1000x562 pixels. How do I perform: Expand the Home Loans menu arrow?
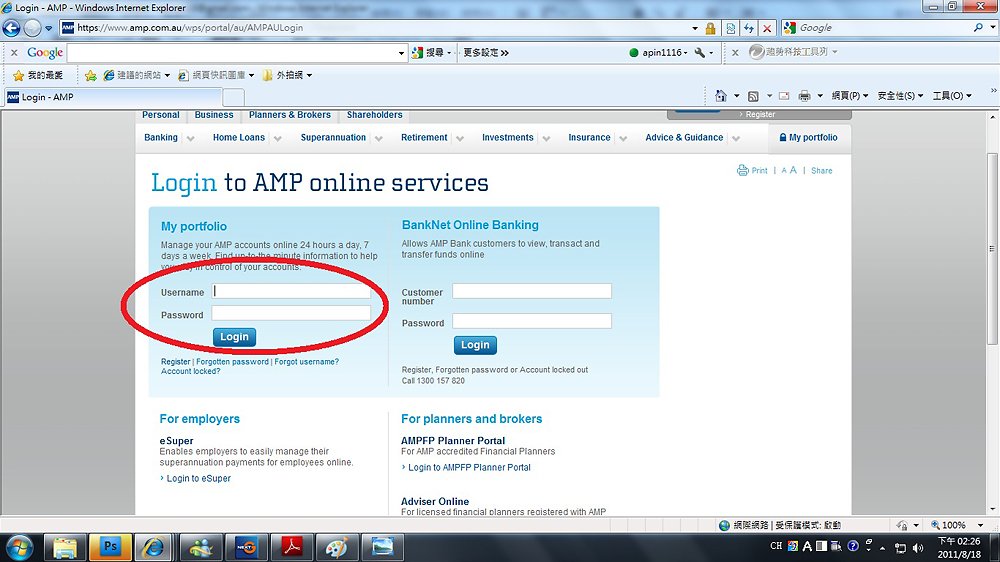click(277, 138)
